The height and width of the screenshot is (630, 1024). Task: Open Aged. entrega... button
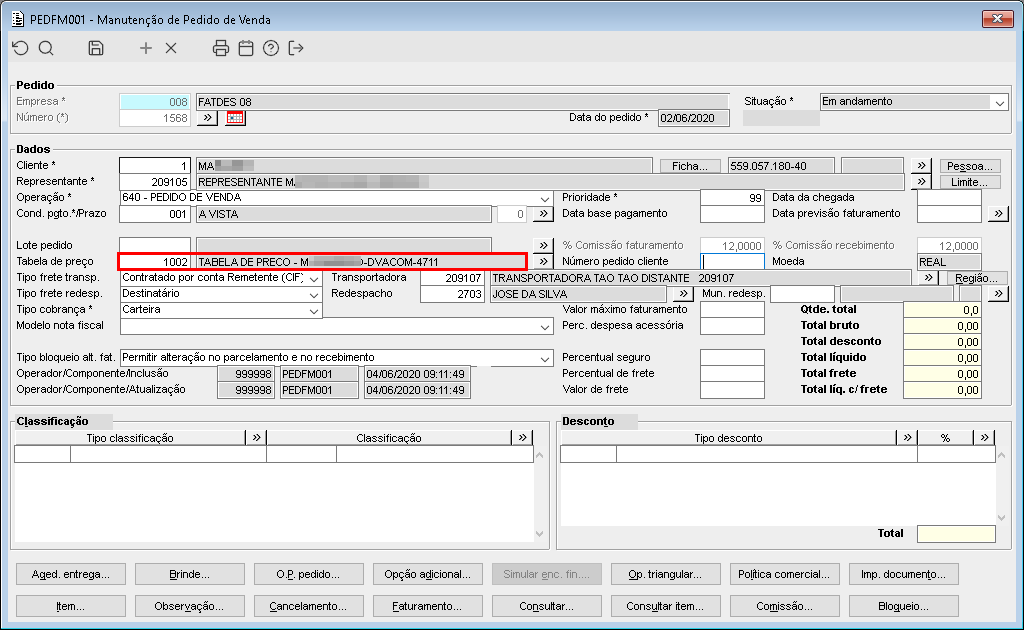point(71,575)
